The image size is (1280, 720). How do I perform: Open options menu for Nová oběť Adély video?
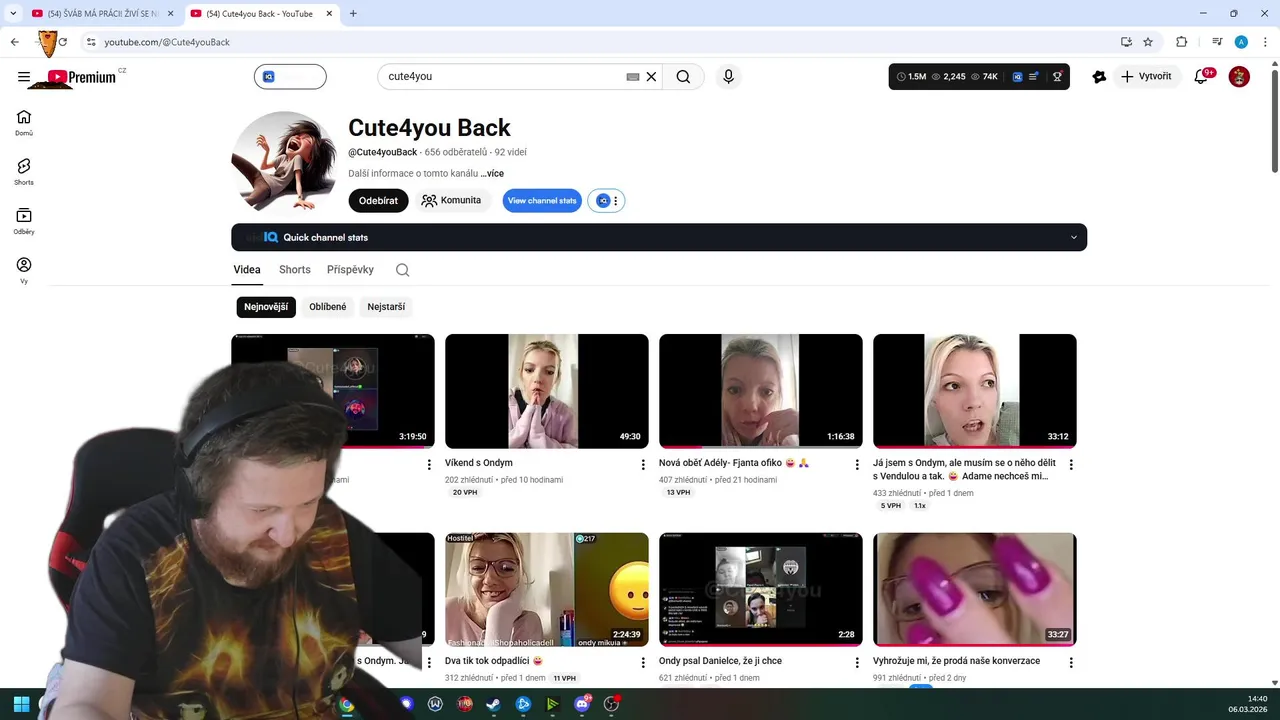(857, 465)
